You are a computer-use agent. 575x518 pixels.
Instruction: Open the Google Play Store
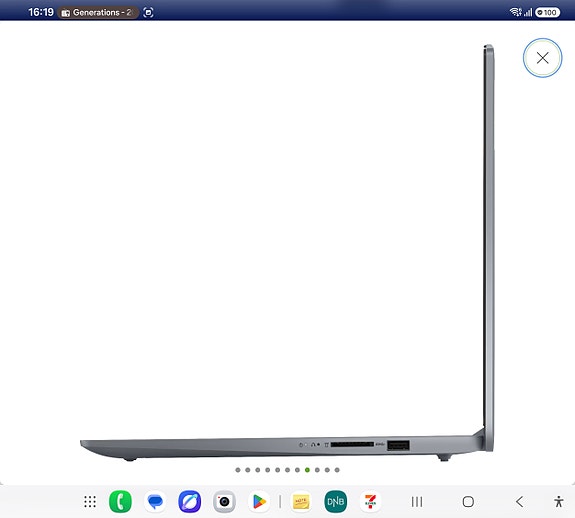coord(259,502)
